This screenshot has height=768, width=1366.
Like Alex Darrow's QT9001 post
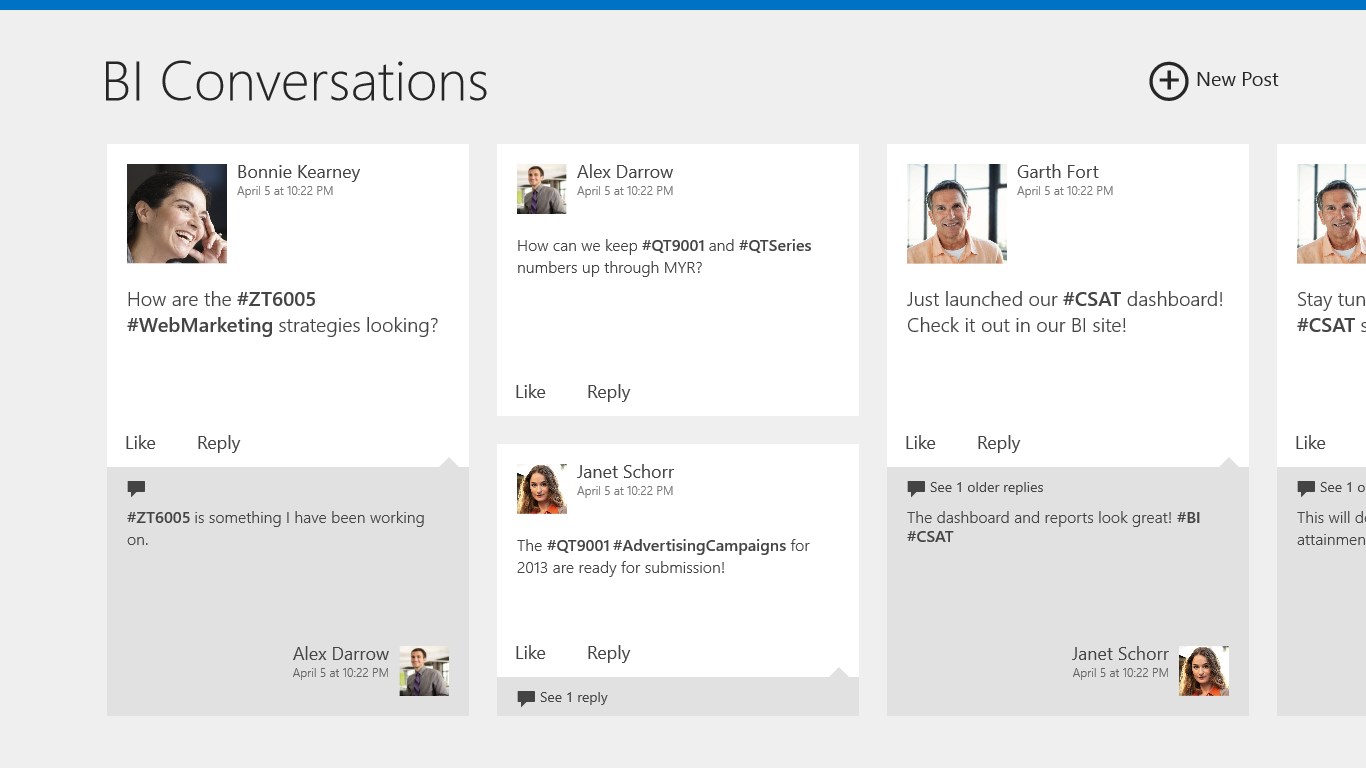(x=530, y=392)
